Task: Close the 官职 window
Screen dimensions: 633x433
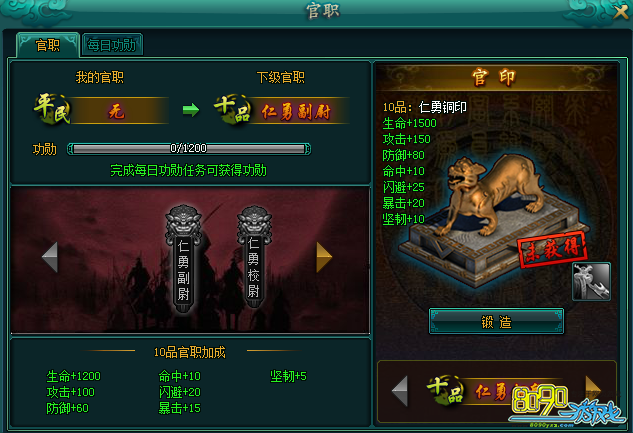Action: [620, 12]
